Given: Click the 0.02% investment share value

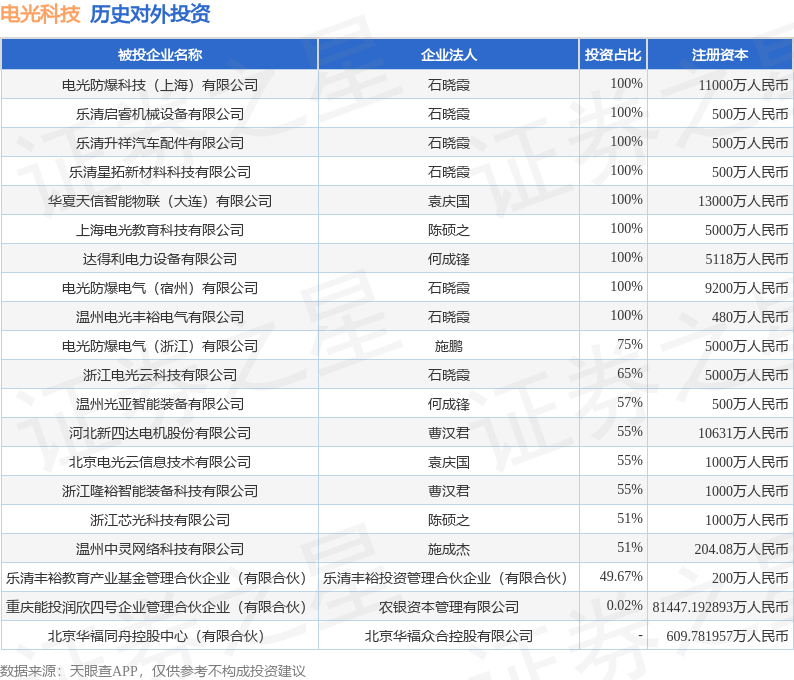Looking at the screenshot, I should [624, 605].
